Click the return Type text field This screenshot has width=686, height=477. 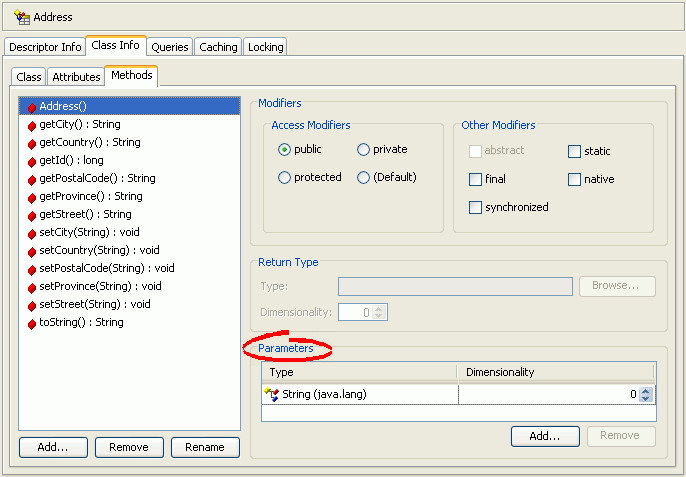[x=455, y=286]
